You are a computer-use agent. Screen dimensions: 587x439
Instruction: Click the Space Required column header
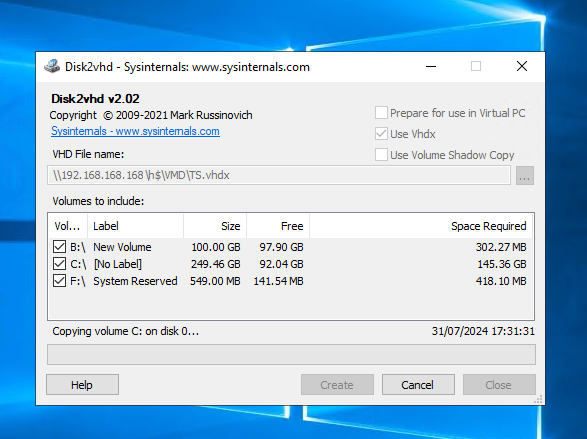click(x=421, y=226)
